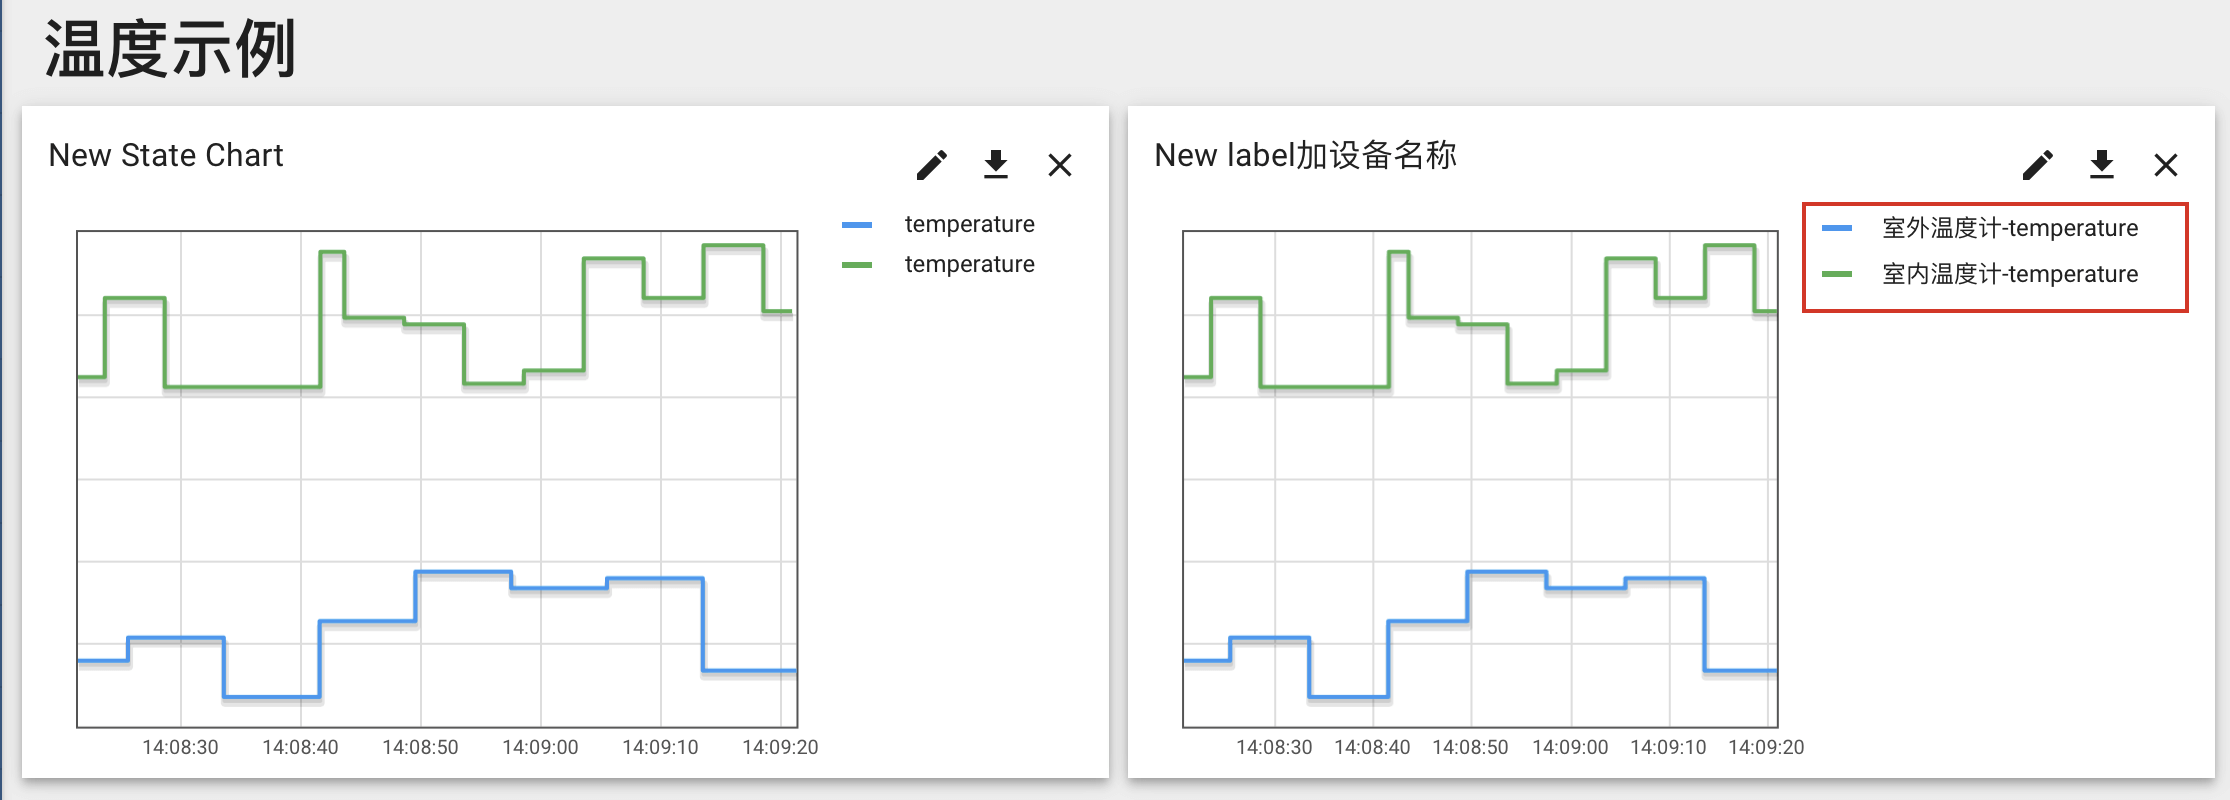
Task: Toggle green temperature series in left legend
Action: 969,264
